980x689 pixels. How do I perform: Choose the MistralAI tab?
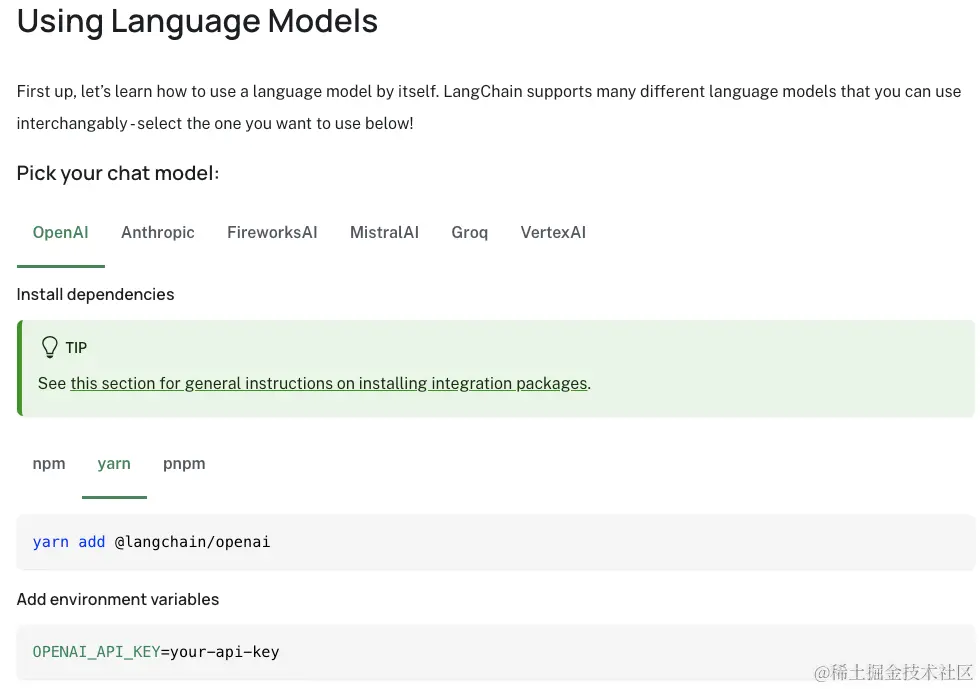(384, 233)
